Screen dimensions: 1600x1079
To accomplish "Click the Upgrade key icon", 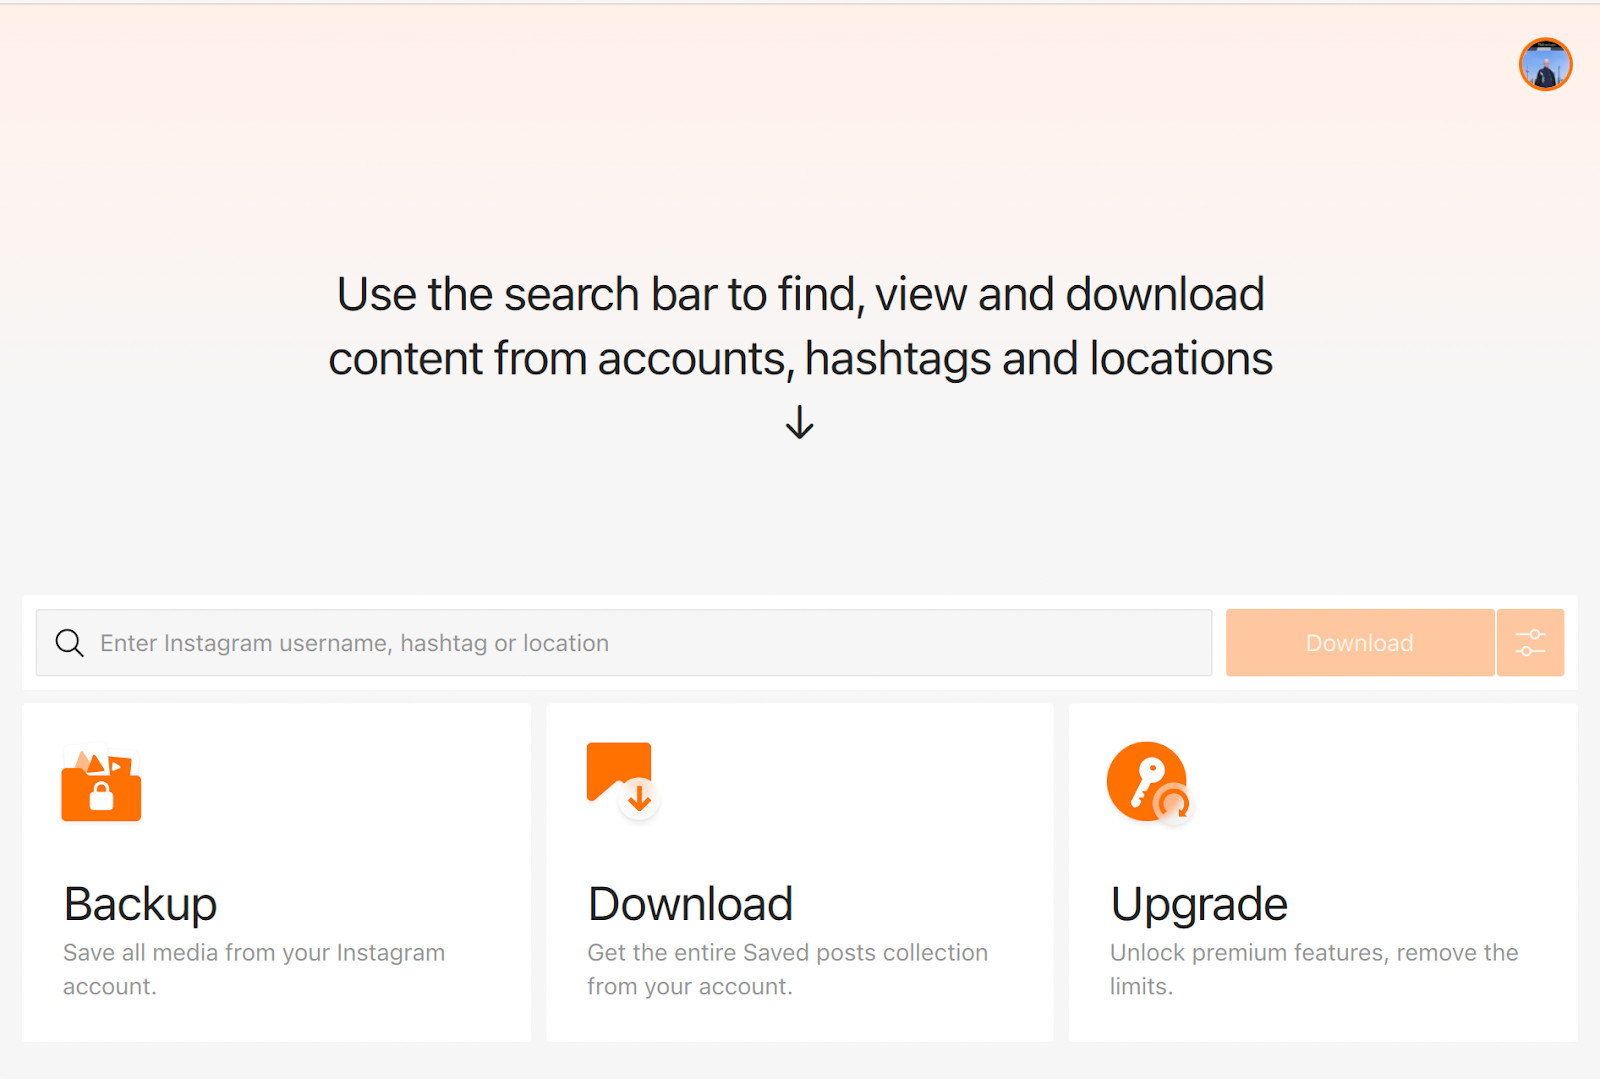I will [1150, 782].
